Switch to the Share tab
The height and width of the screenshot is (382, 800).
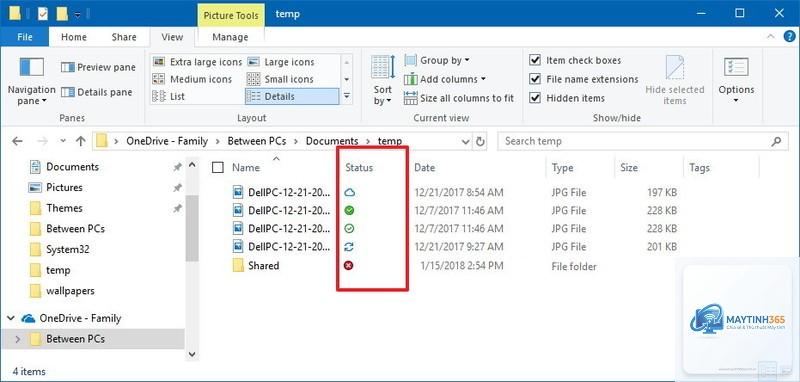click(x=124, y=37)
